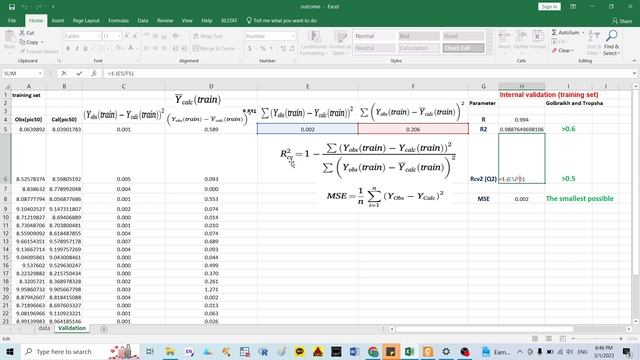
Task: Click the Insert Function fx icon
Action: (x=94, y=73)
